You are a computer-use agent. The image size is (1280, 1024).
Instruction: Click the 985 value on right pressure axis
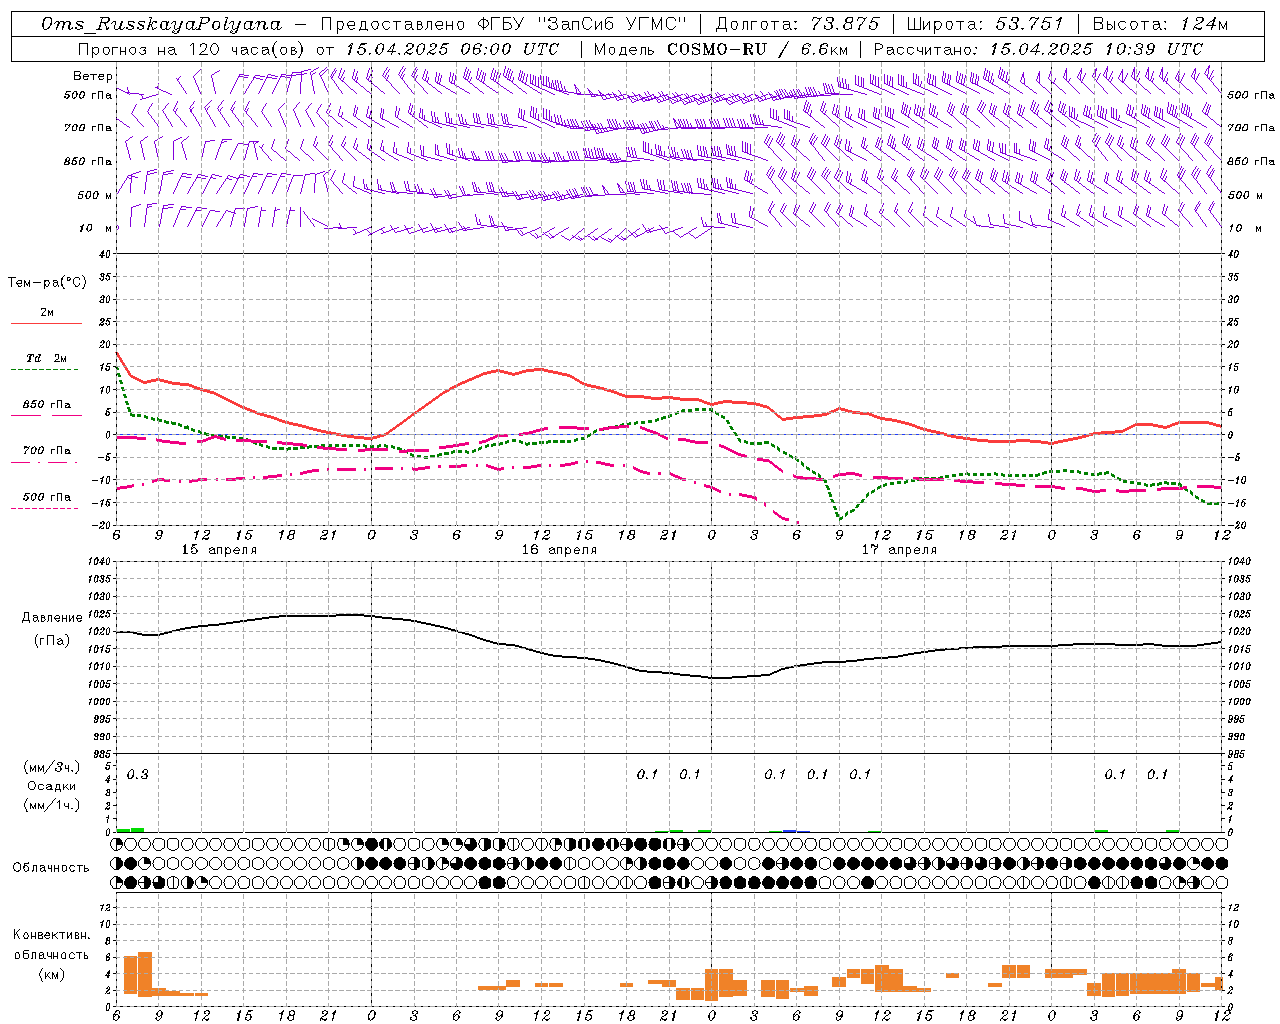point(1238,754)
